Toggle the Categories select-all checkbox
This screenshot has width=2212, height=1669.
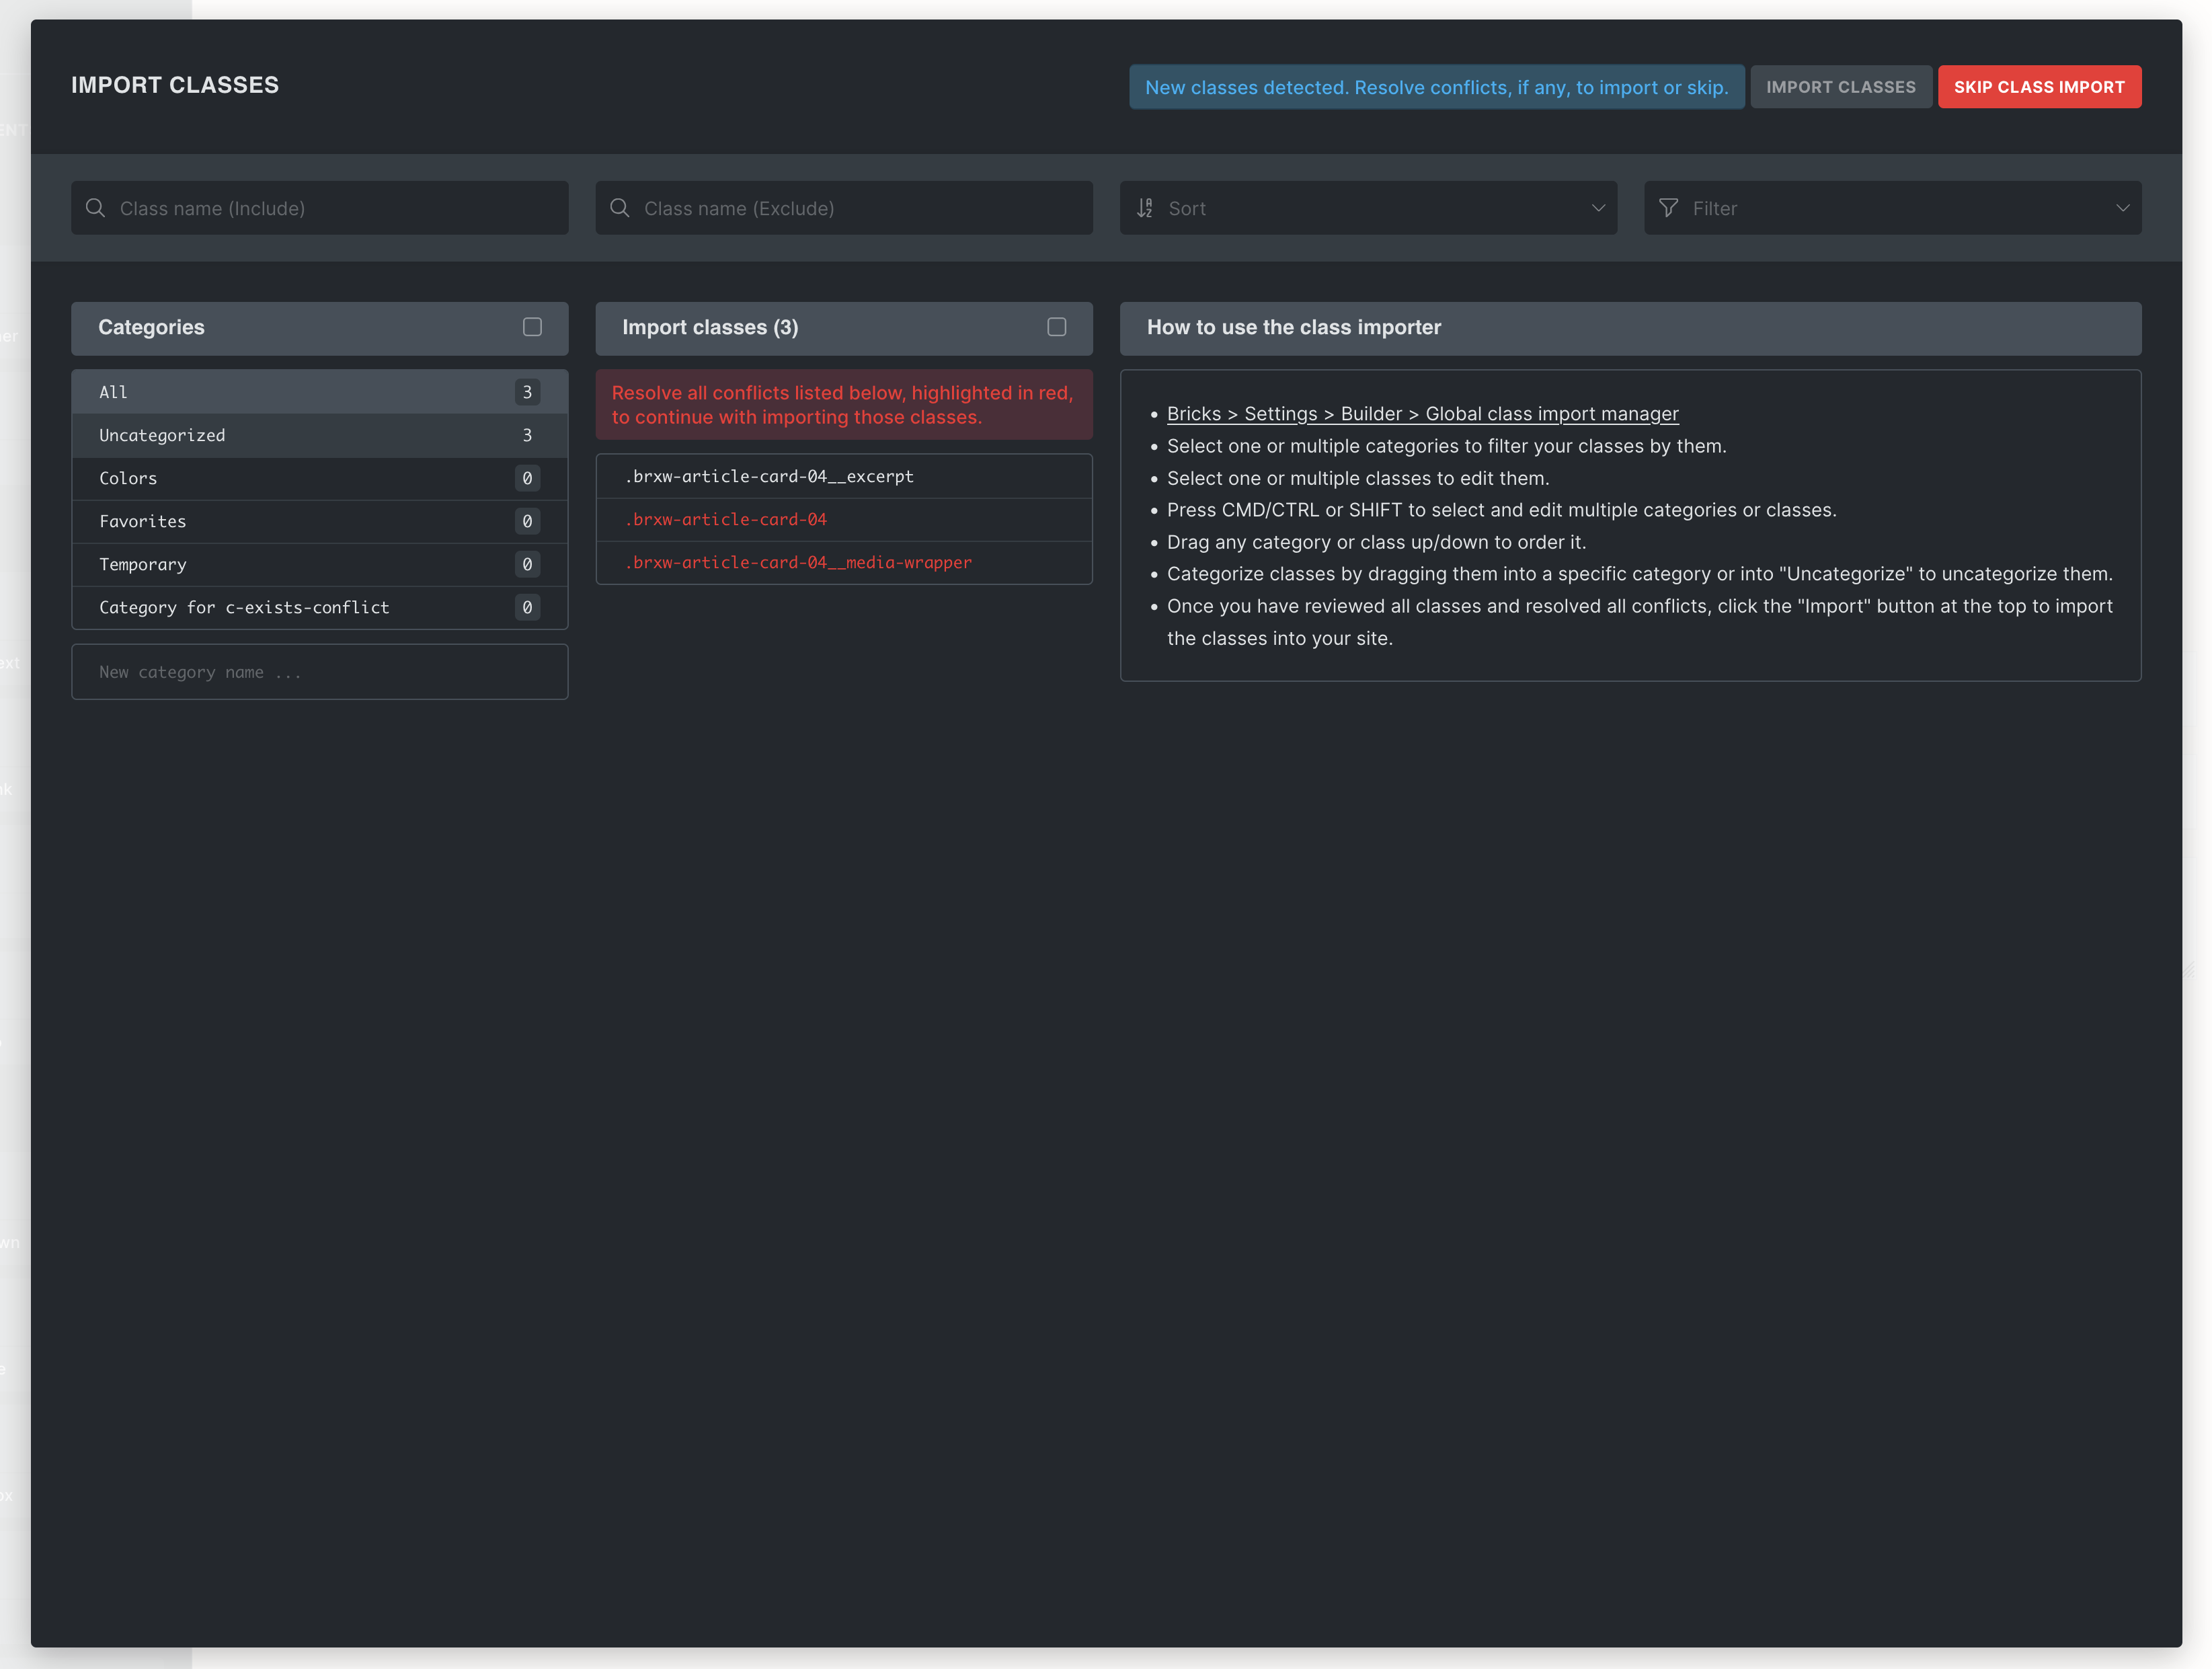pyautogui.click(x=532, y=327)
